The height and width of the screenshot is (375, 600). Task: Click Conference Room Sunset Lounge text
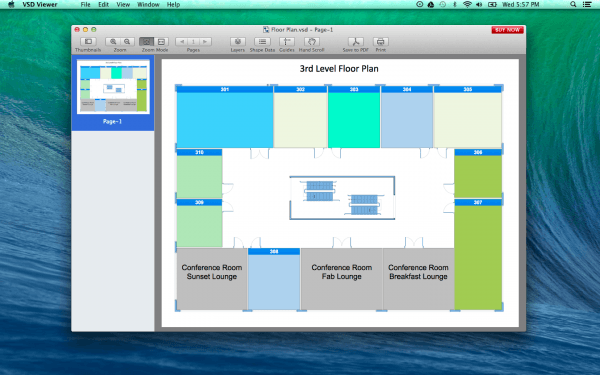point(212,272)
